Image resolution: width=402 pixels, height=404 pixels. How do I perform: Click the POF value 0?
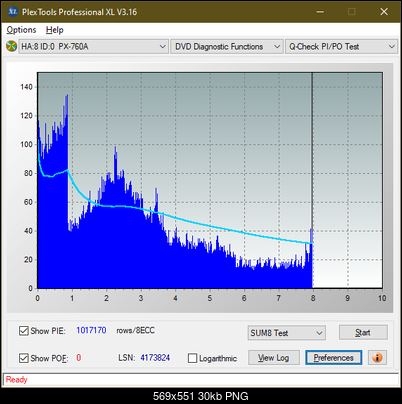79,358
